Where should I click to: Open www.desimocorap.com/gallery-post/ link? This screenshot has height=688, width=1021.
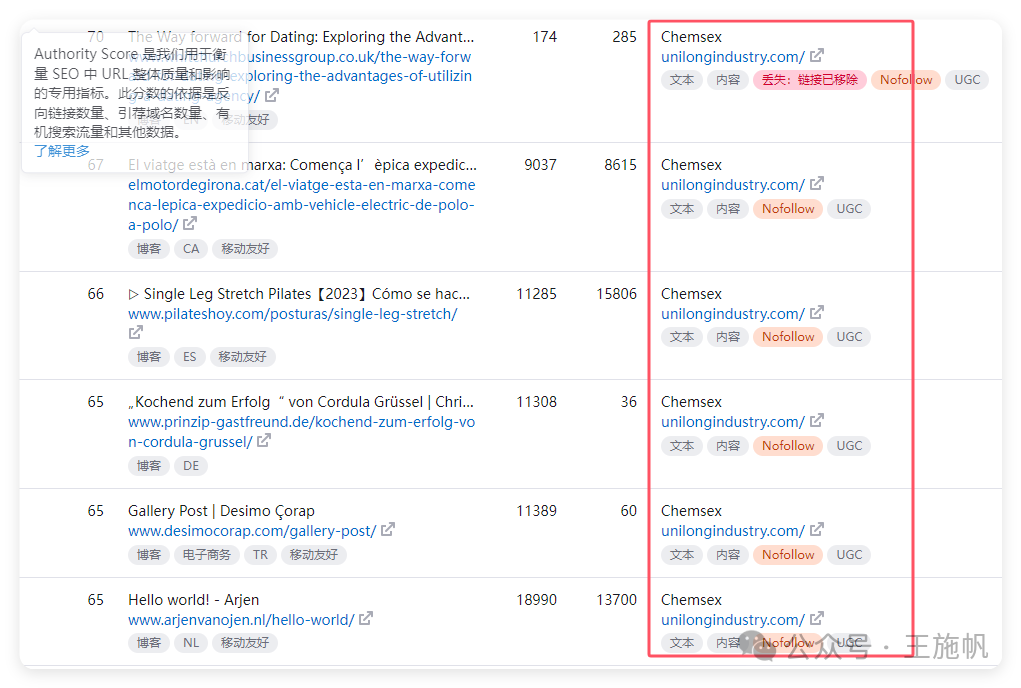point(252,531)
